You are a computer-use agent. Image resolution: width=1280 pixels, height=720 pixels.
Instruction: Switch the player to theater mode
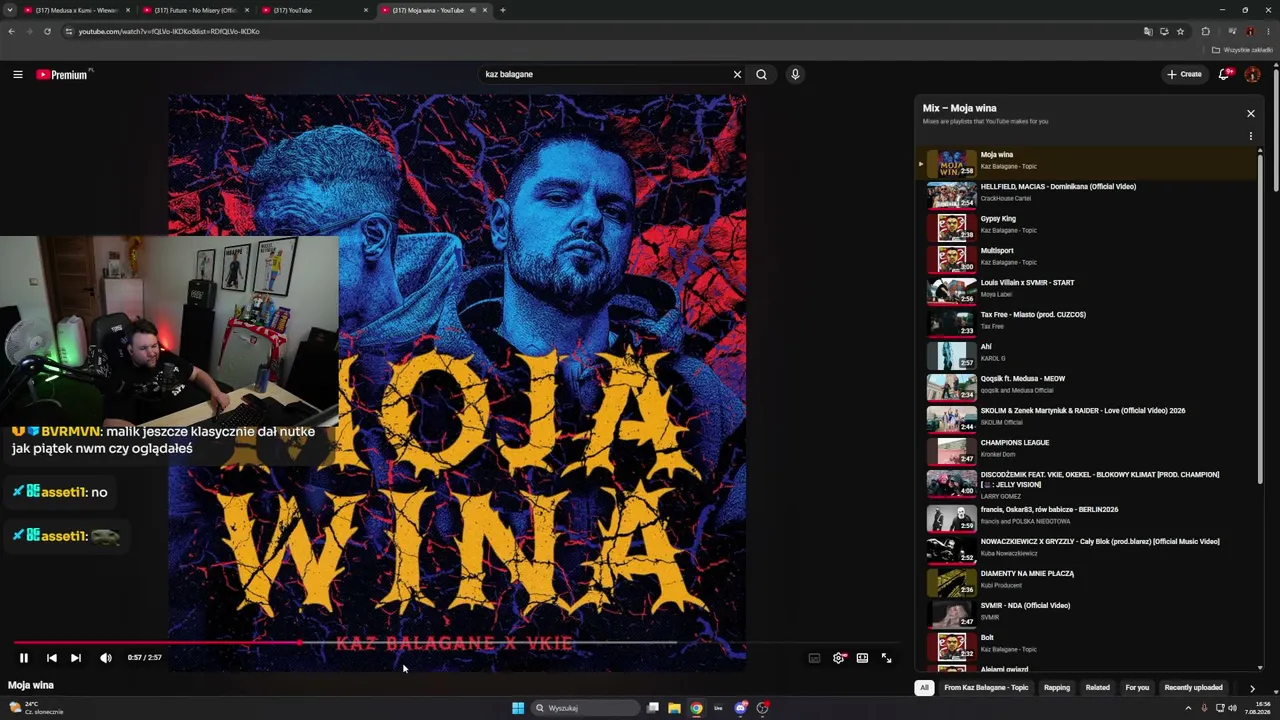(x=862, y=658)
